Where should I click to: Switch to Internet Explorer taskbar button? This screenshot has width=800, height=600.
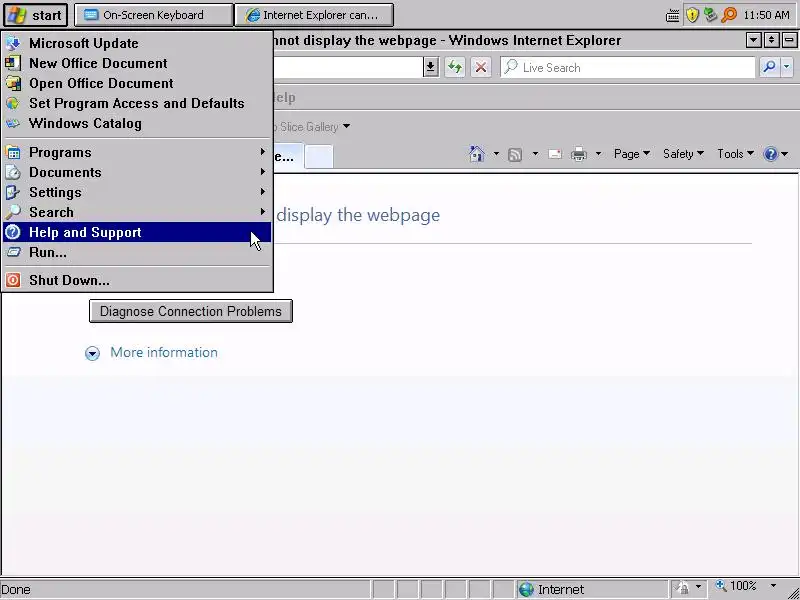(314, 15)
